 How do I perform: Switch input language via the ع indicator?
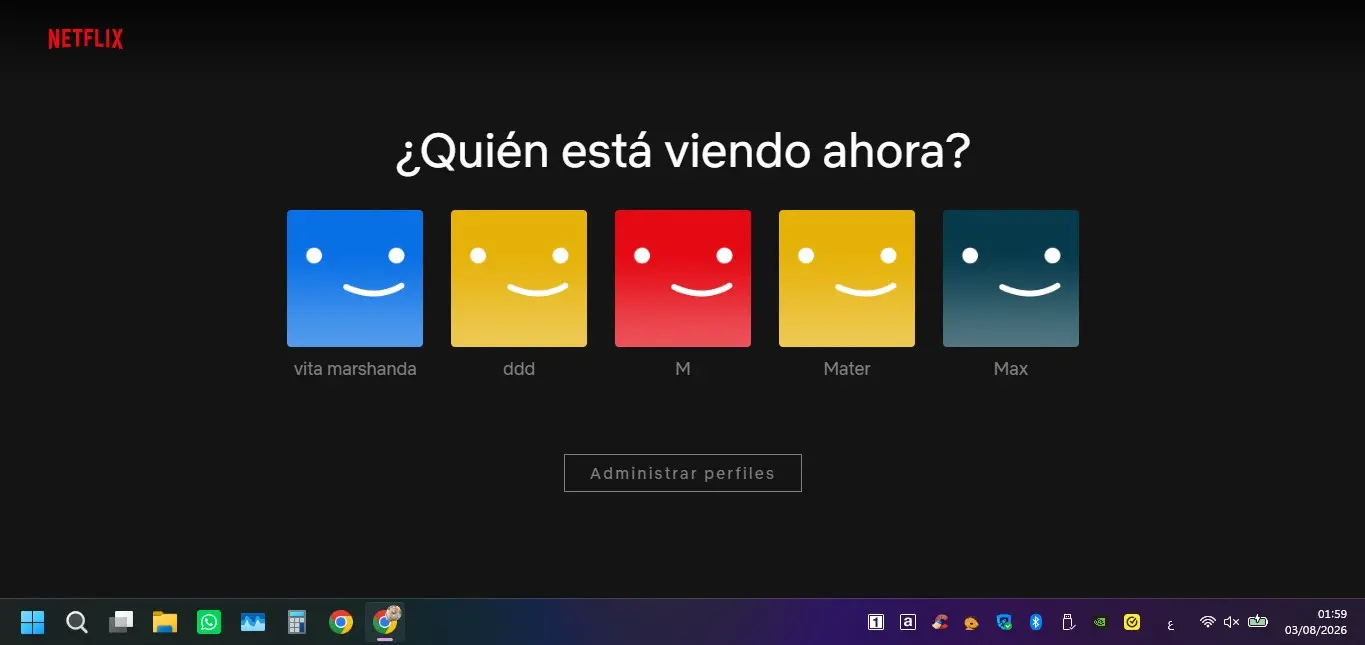coord(1171,624)
